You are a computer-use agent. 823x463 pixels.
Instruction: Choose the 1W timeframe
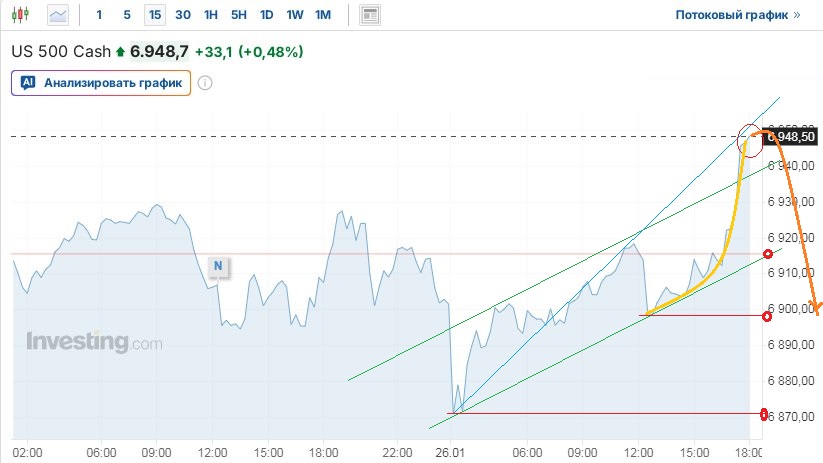point(294,15)
